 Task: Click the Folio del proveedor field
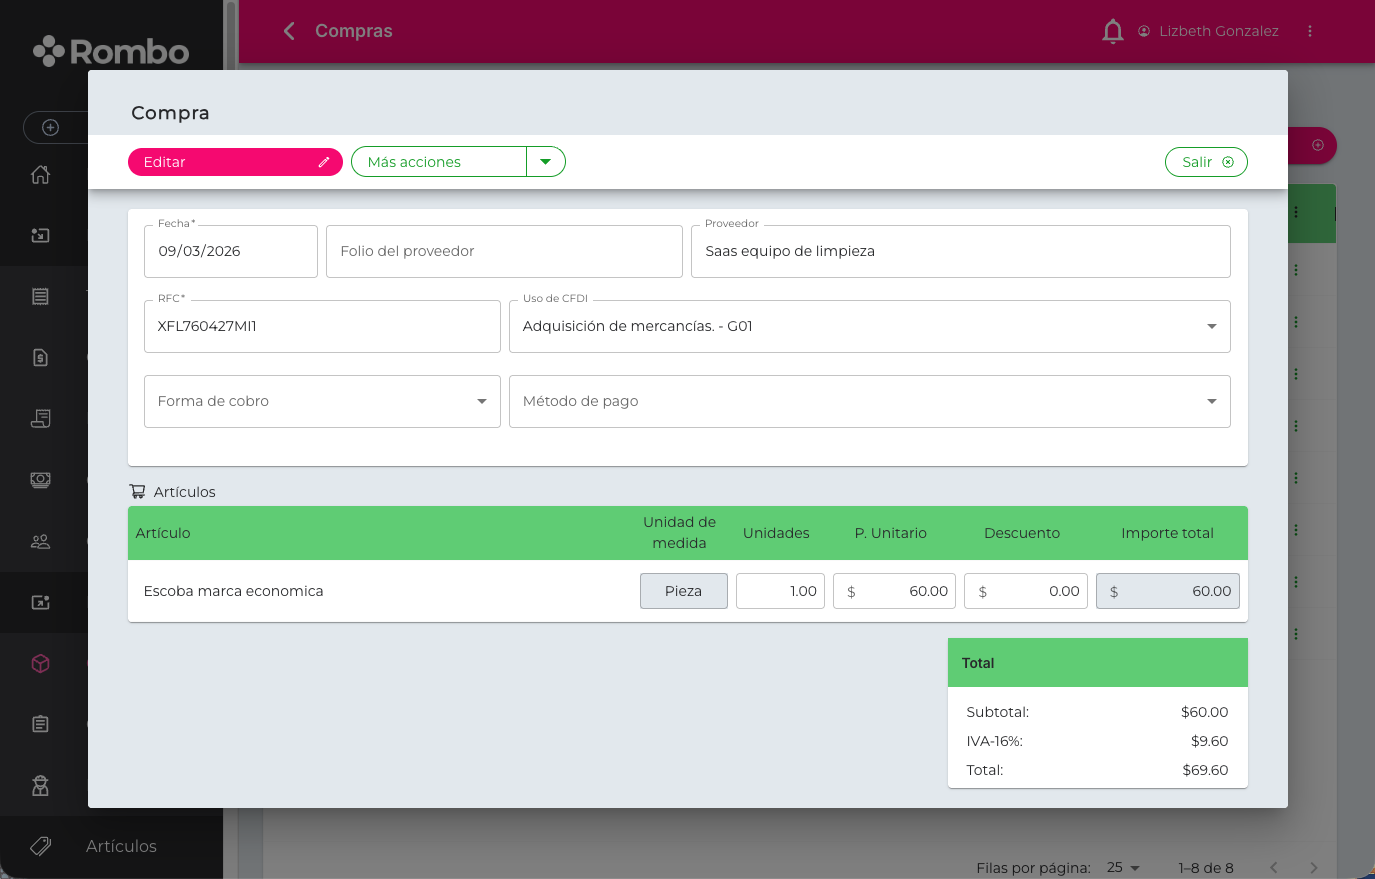504,251
